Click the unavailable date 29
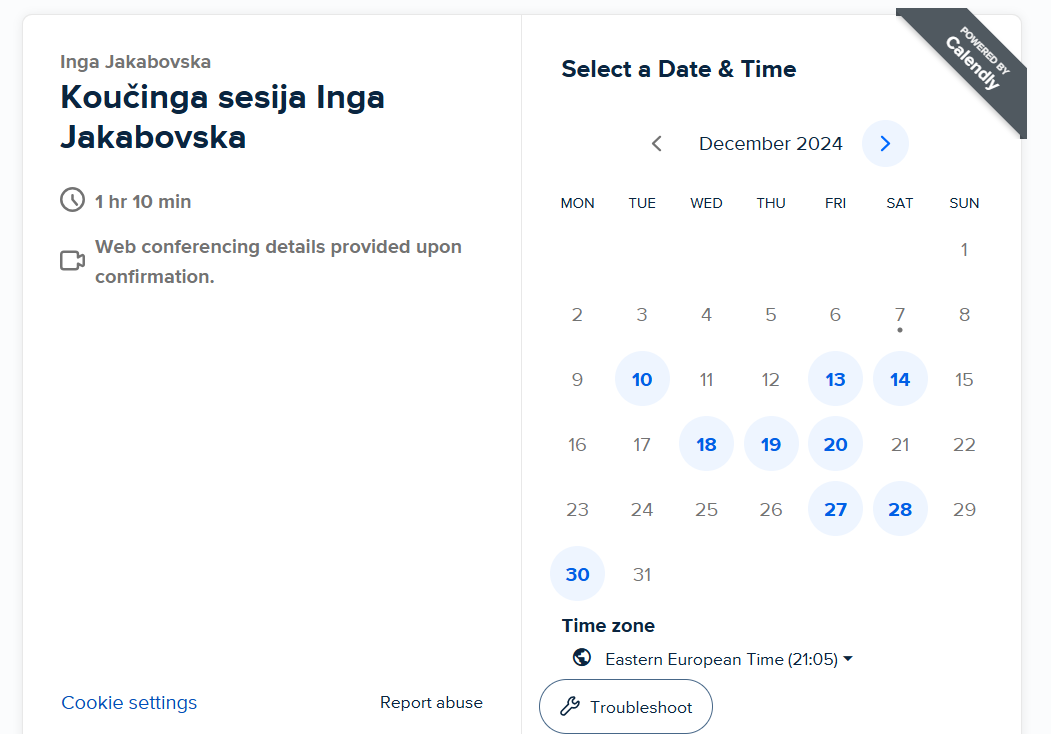The height and width of the screenshot is (734, 1051). 964,509
